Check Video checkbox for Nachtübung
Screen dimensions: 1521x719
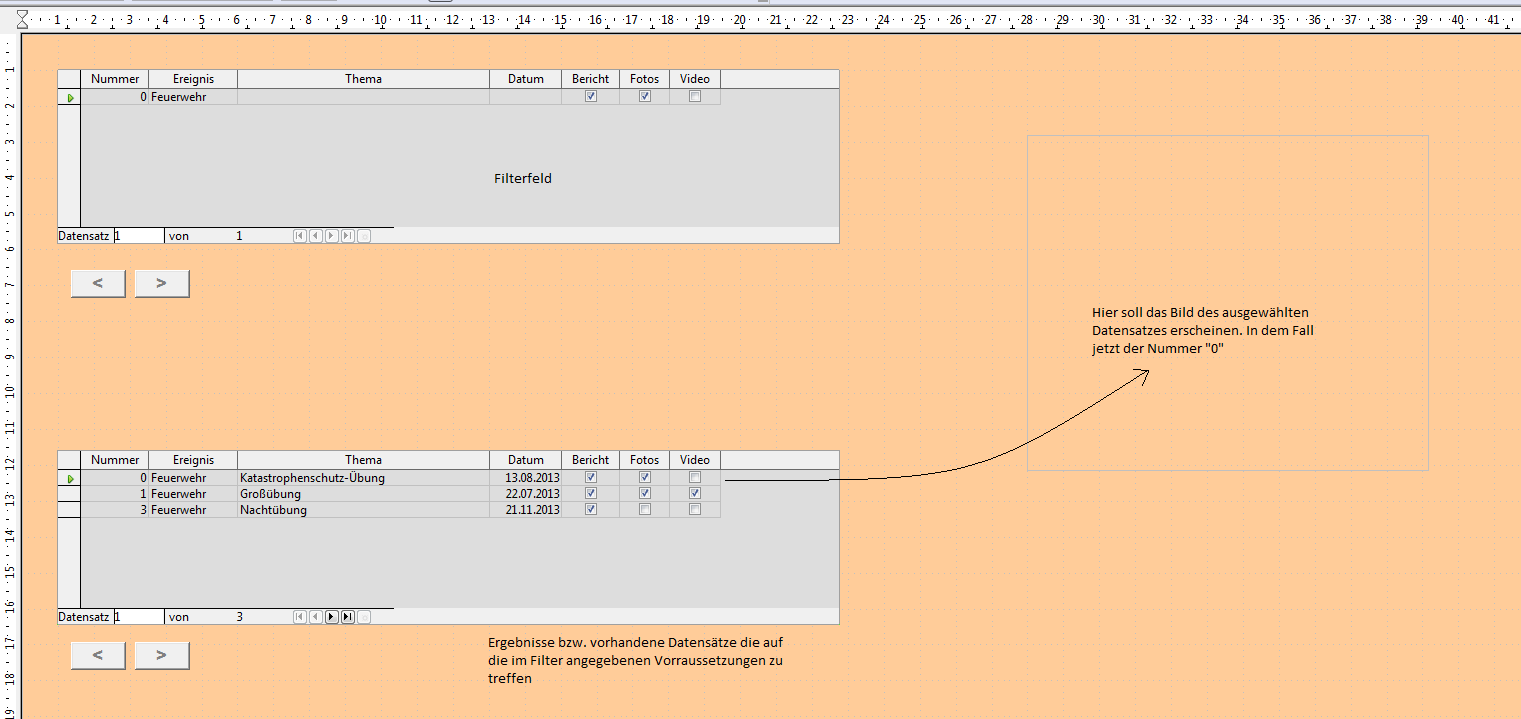tap(695, 510)
